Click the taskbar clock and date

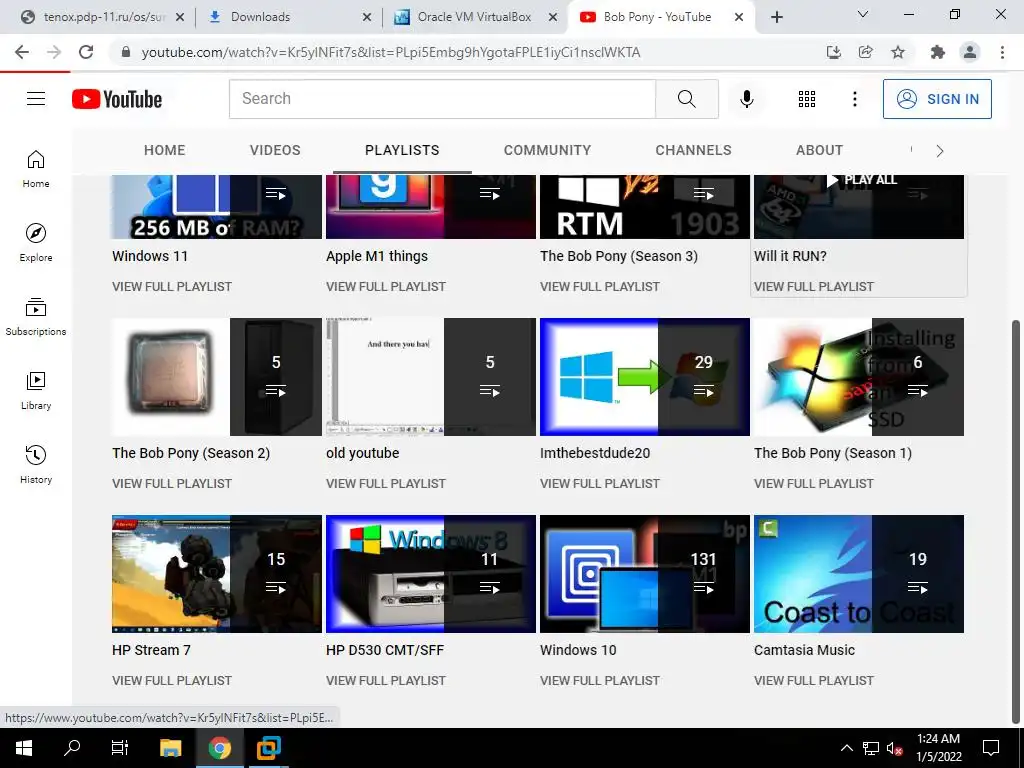[938, 748]
